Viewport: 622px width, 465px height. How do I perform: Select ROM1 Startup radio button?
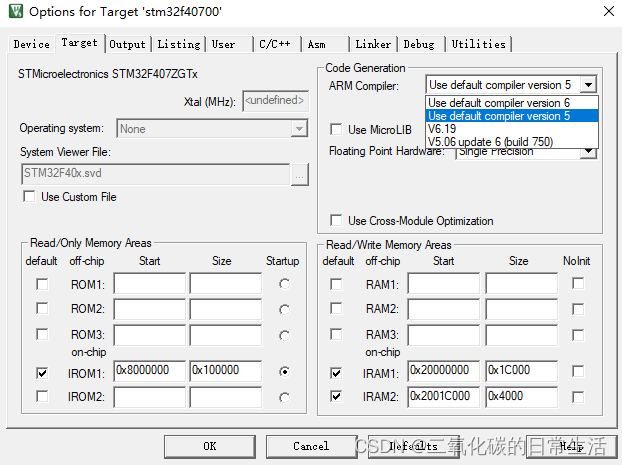click(284, 284)
